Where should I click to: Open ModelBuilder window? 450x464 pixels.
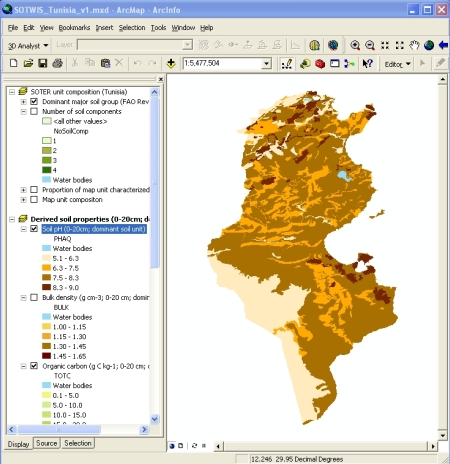coord(349,63)
